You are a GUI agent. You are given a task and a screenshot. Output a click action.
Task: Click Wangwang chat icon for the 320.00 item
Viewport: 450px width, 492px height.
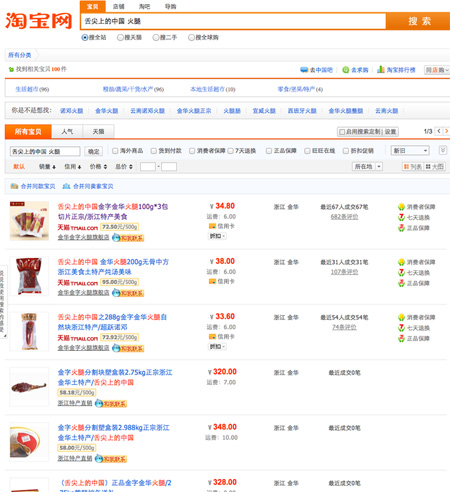tap(111, 404)
